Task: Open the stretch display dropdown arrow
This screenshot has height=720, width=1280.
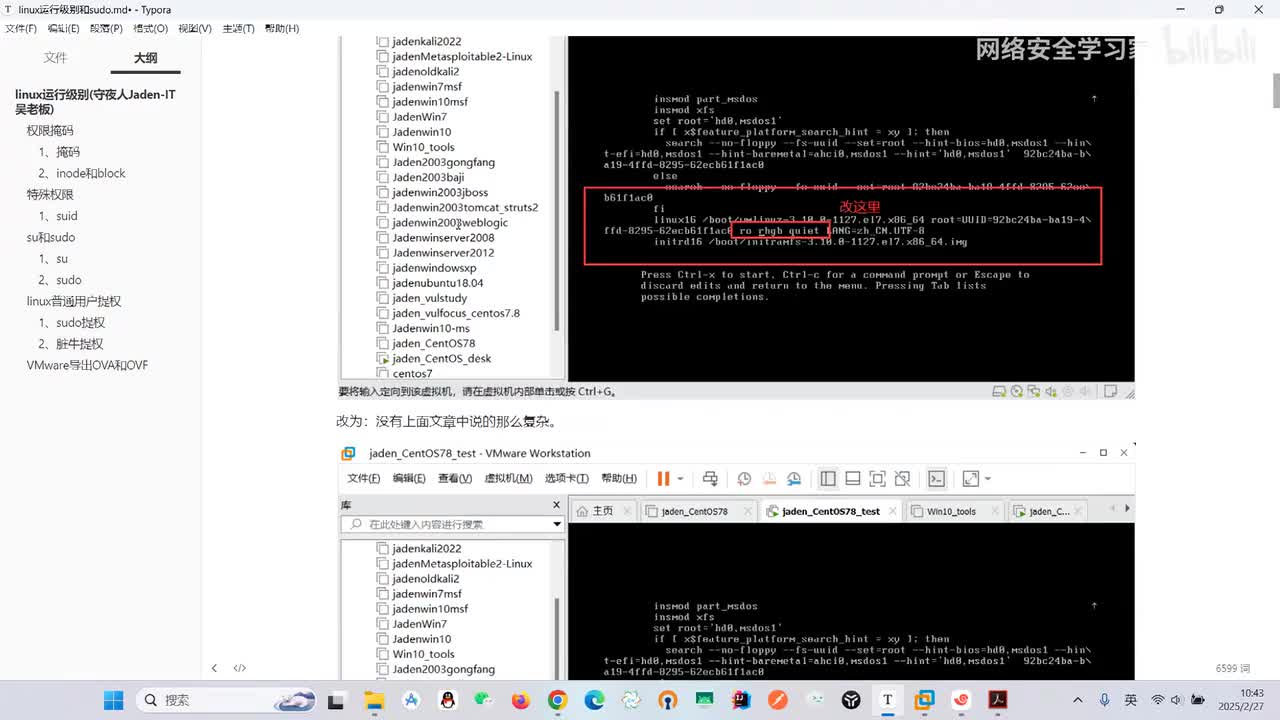Action: pos(987,479)
